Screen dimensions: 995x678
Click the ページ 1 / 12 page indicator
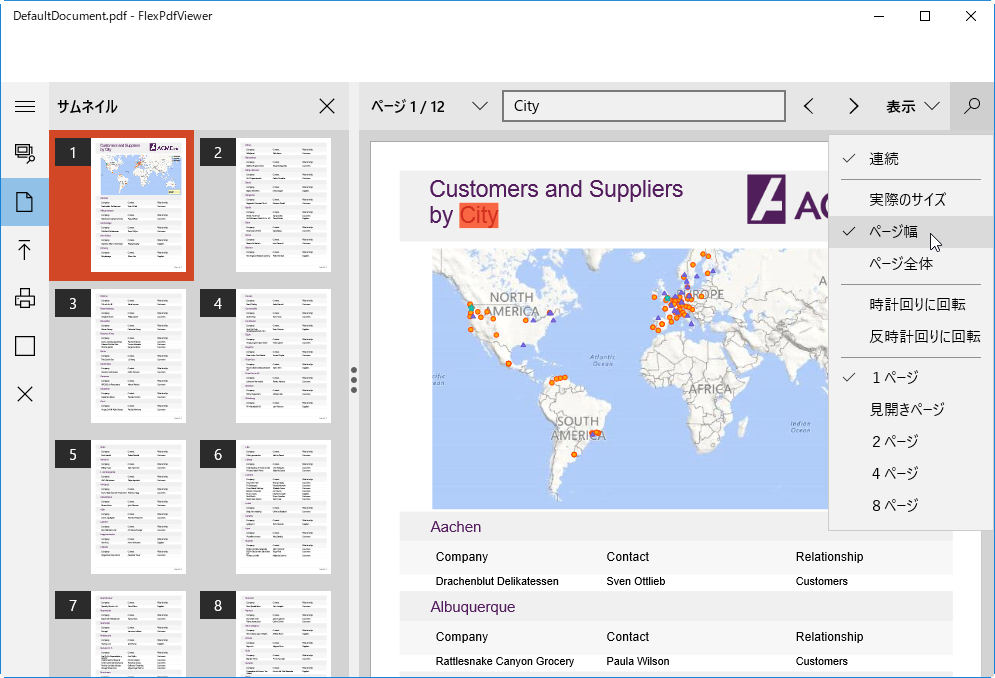coord(408,106)
